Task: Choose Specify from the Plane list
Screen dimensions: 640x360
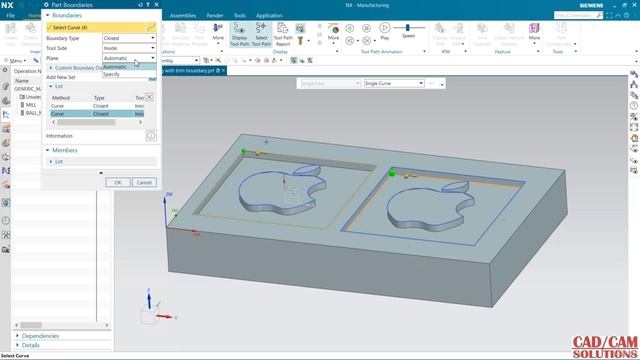Action: click(x=129, y=74)
